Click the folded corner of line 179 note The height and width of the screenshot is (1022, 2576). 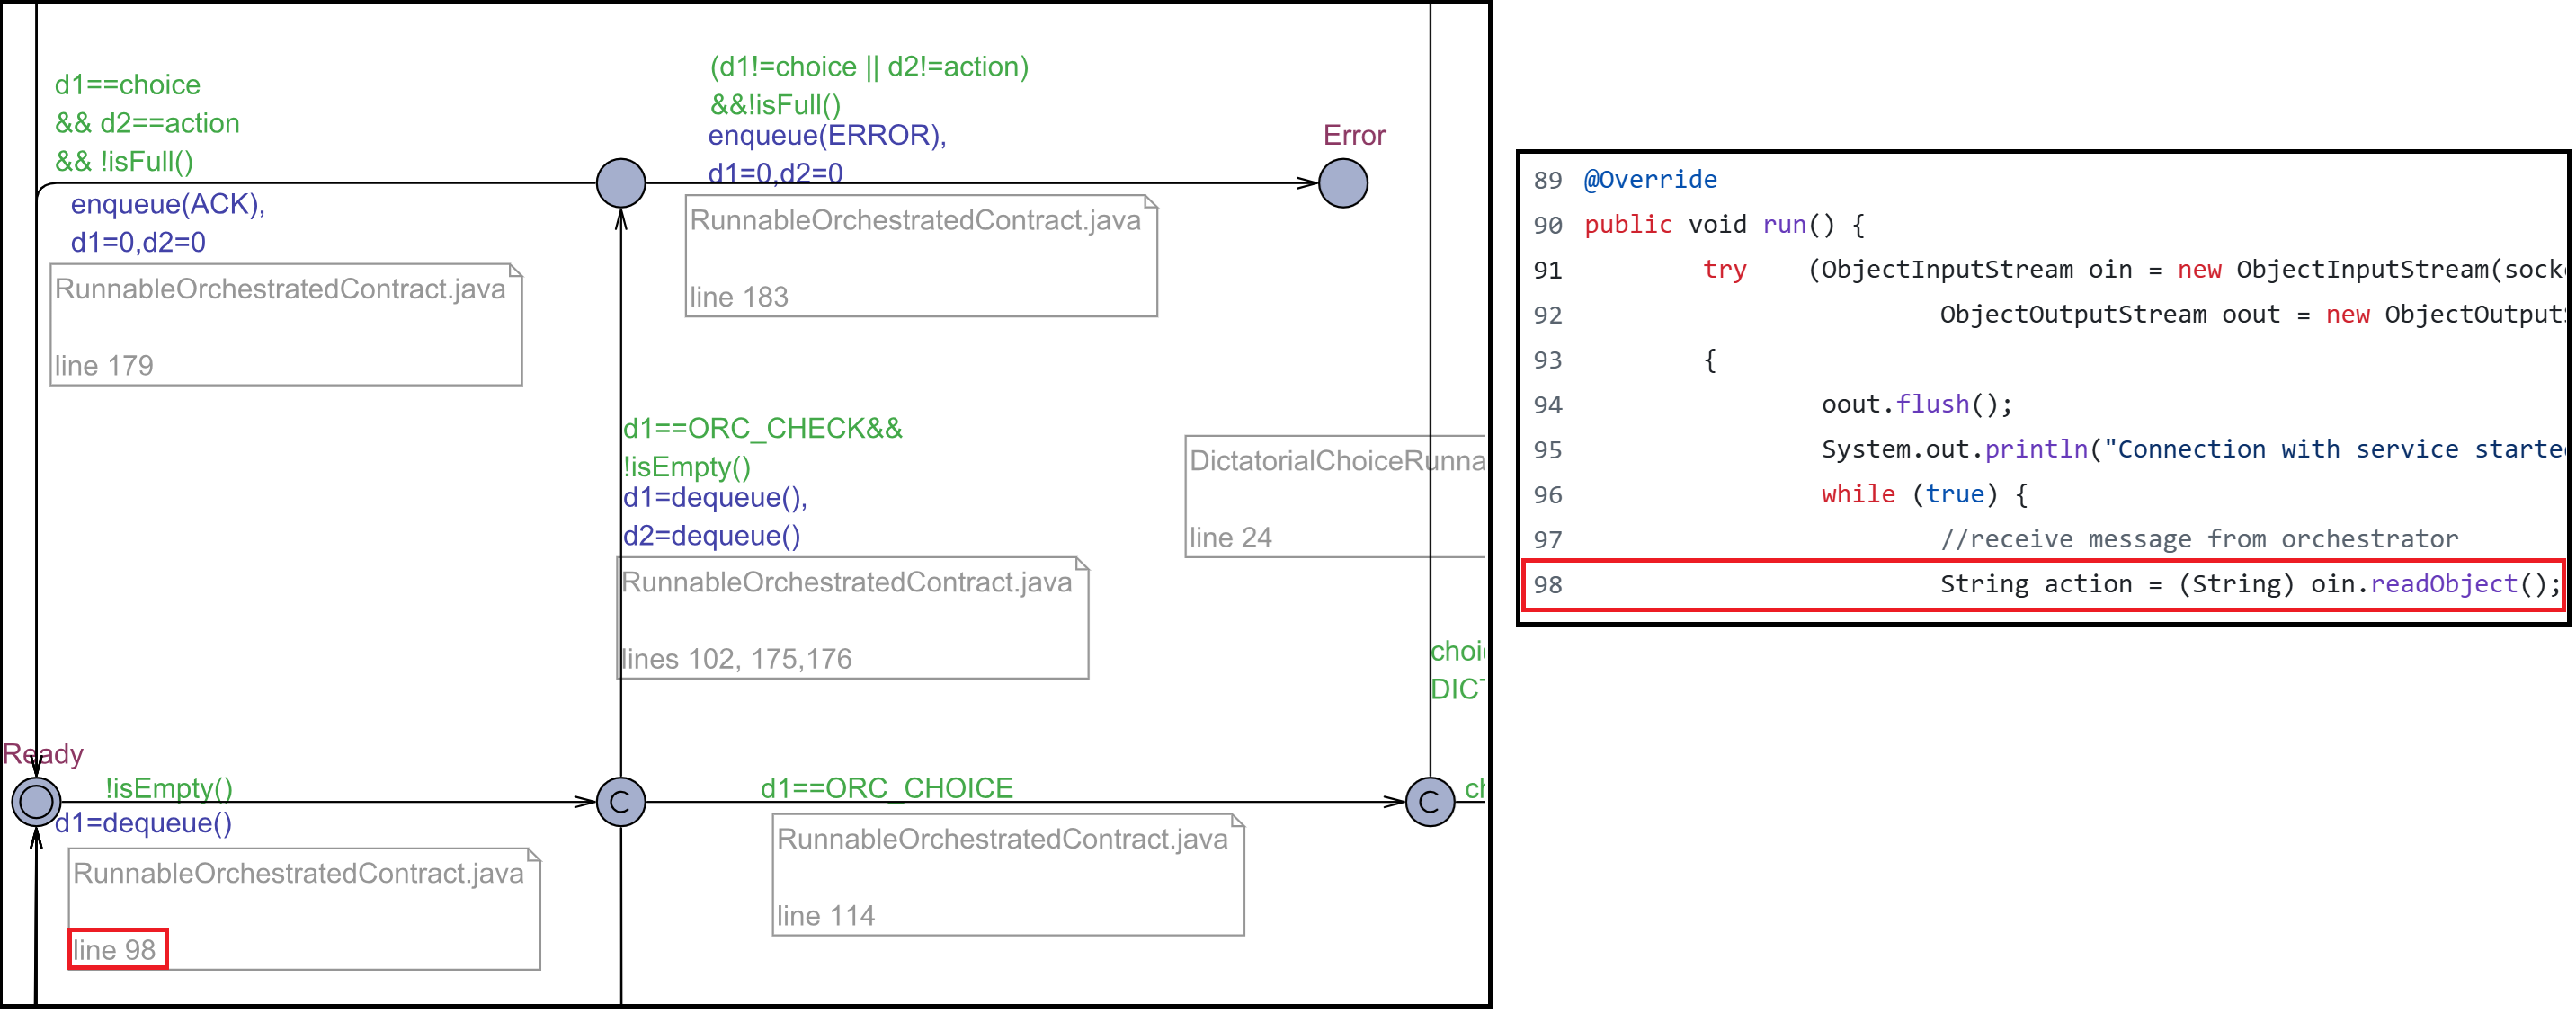click(x=515, y=271)
